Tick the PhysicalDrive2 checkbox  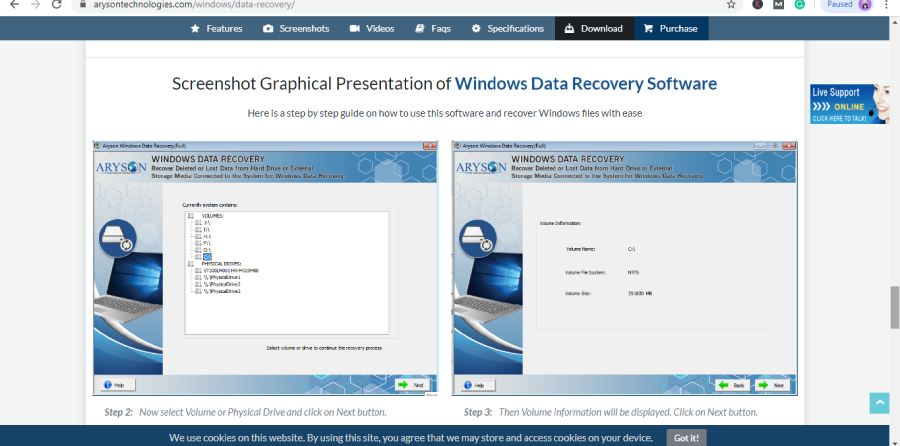(199, 284)
